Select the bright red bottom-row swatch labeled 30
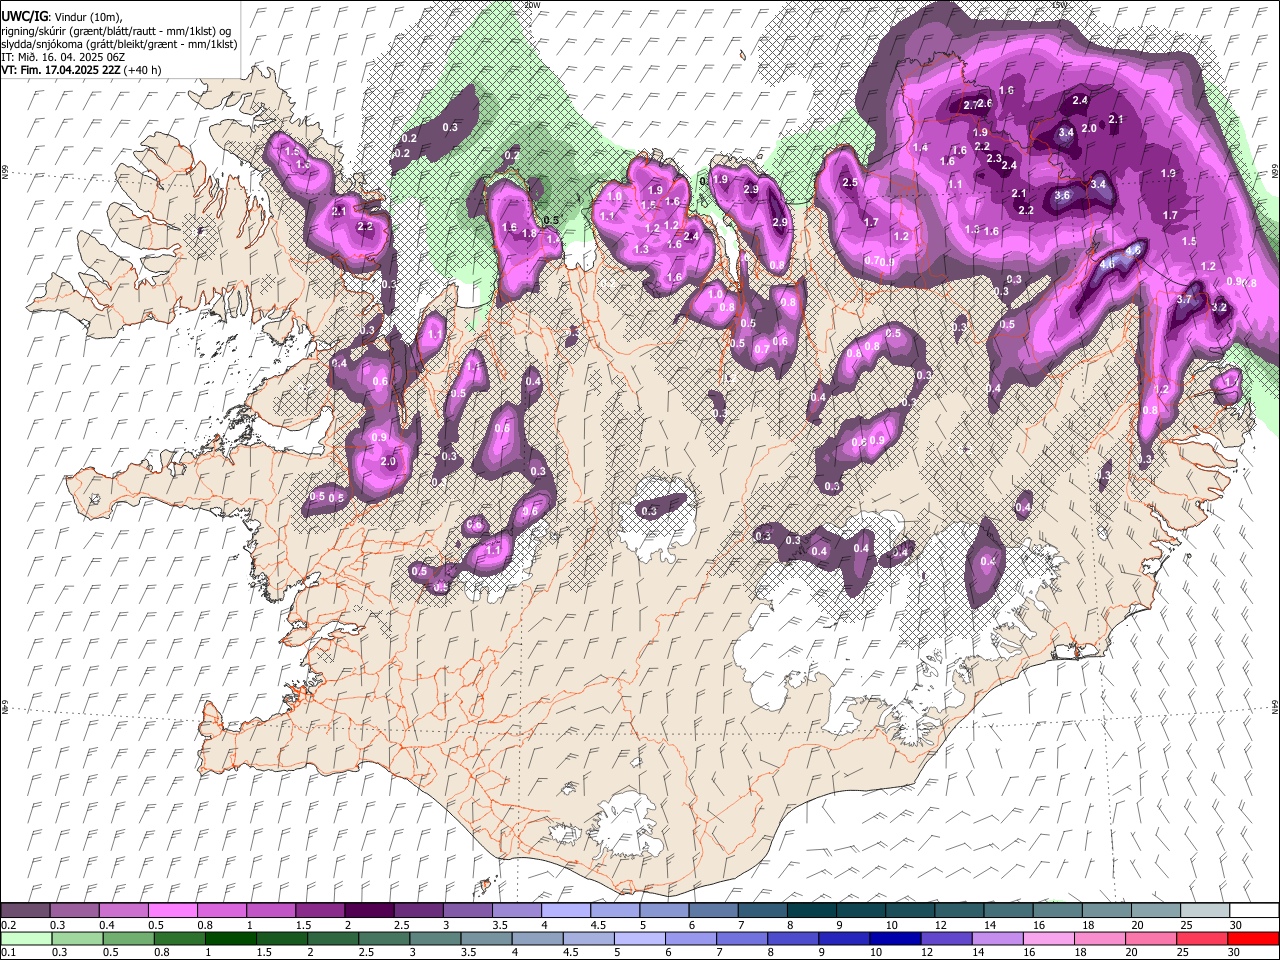This screenshot has width=1280, height=960. pyautogui.click(x=1253, y=938)
